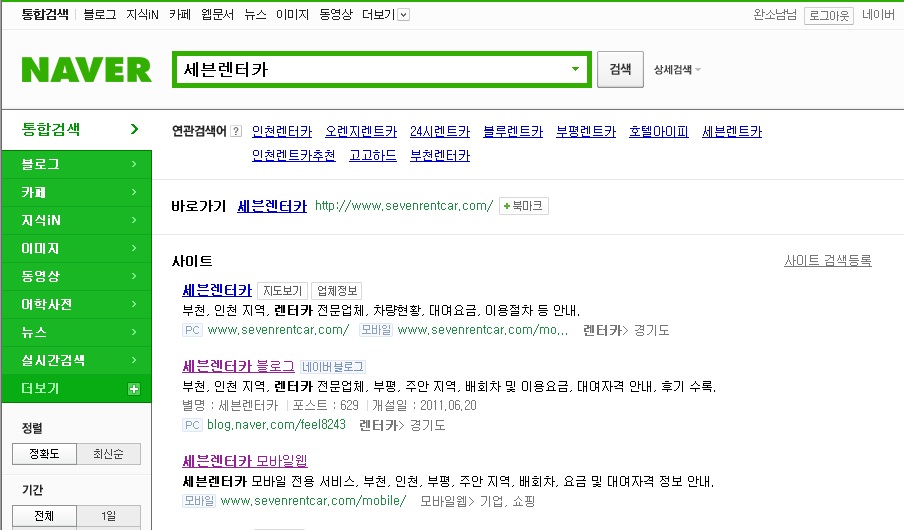Click related search 인천렌터카
Screen dimensions: 904x530
[282, 131]
